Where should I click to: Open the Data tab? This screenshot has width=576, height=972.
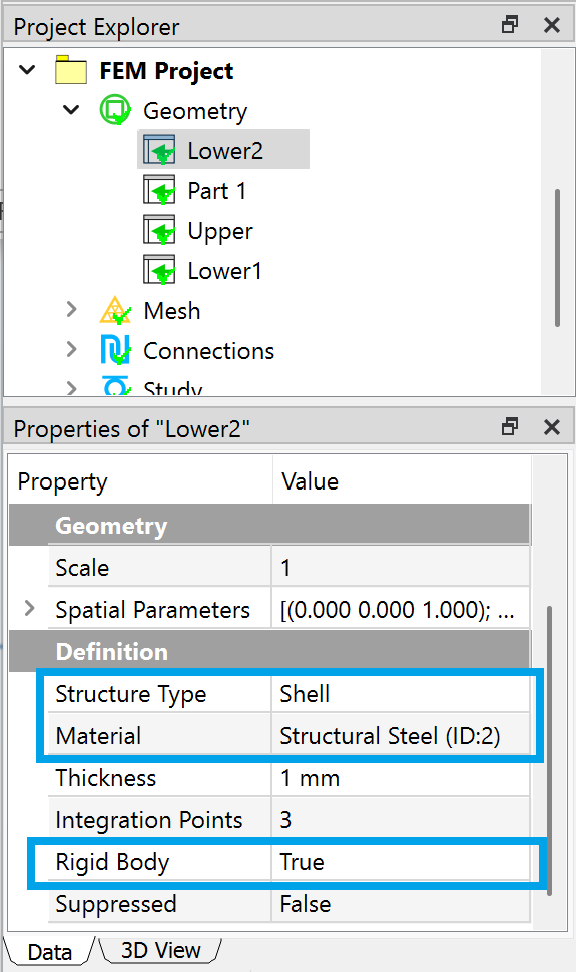[x=50, y=952]
